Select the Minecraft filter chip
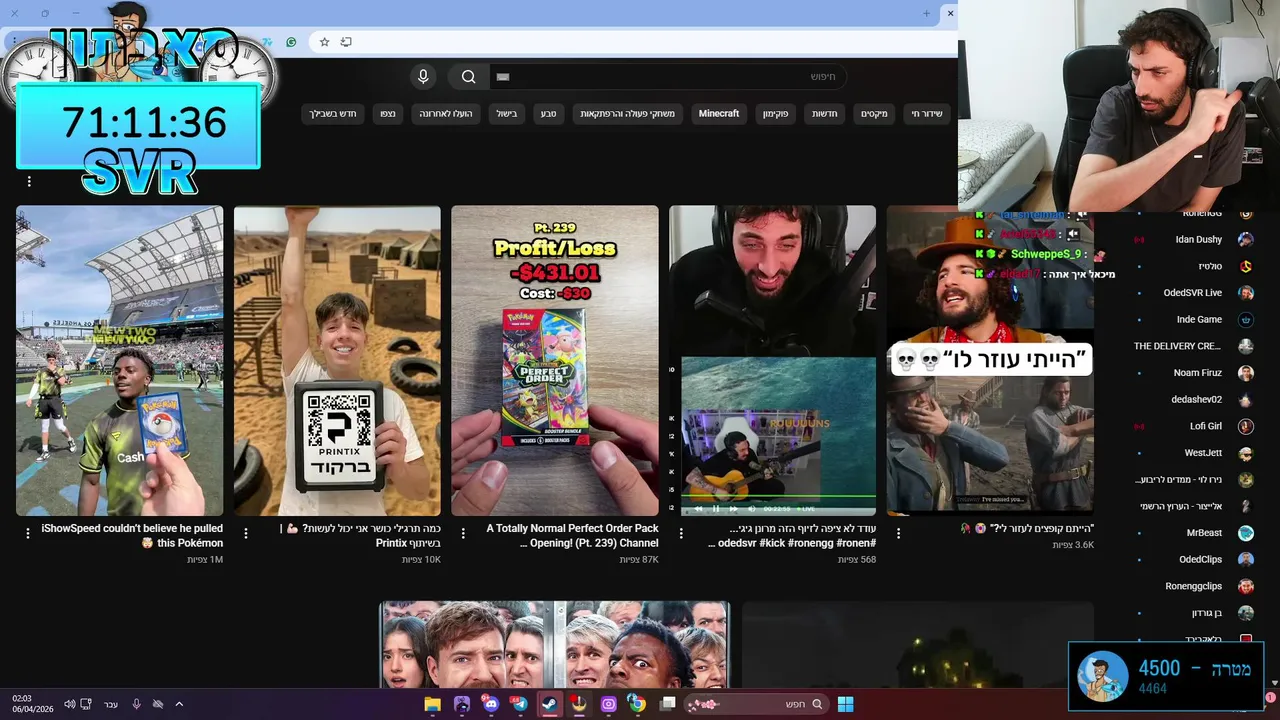The image size is (1280, 720). pyautogui.click(x=719, y=114)
